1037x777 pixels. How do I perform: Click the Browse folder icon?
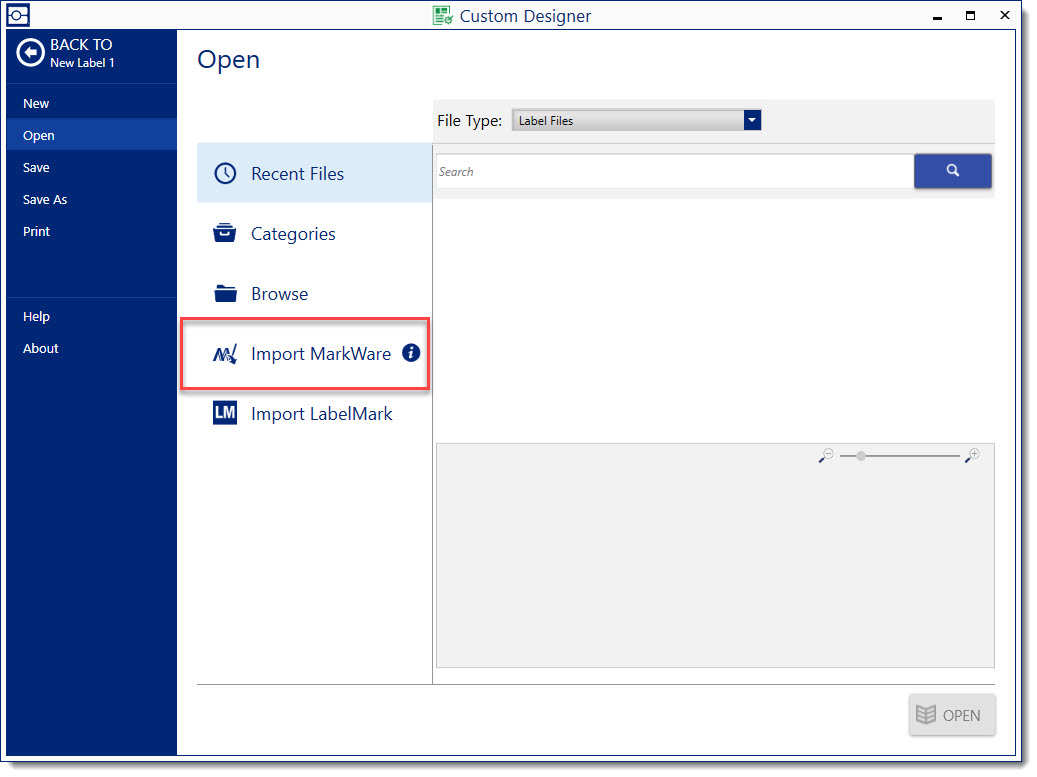click(225, 294)
